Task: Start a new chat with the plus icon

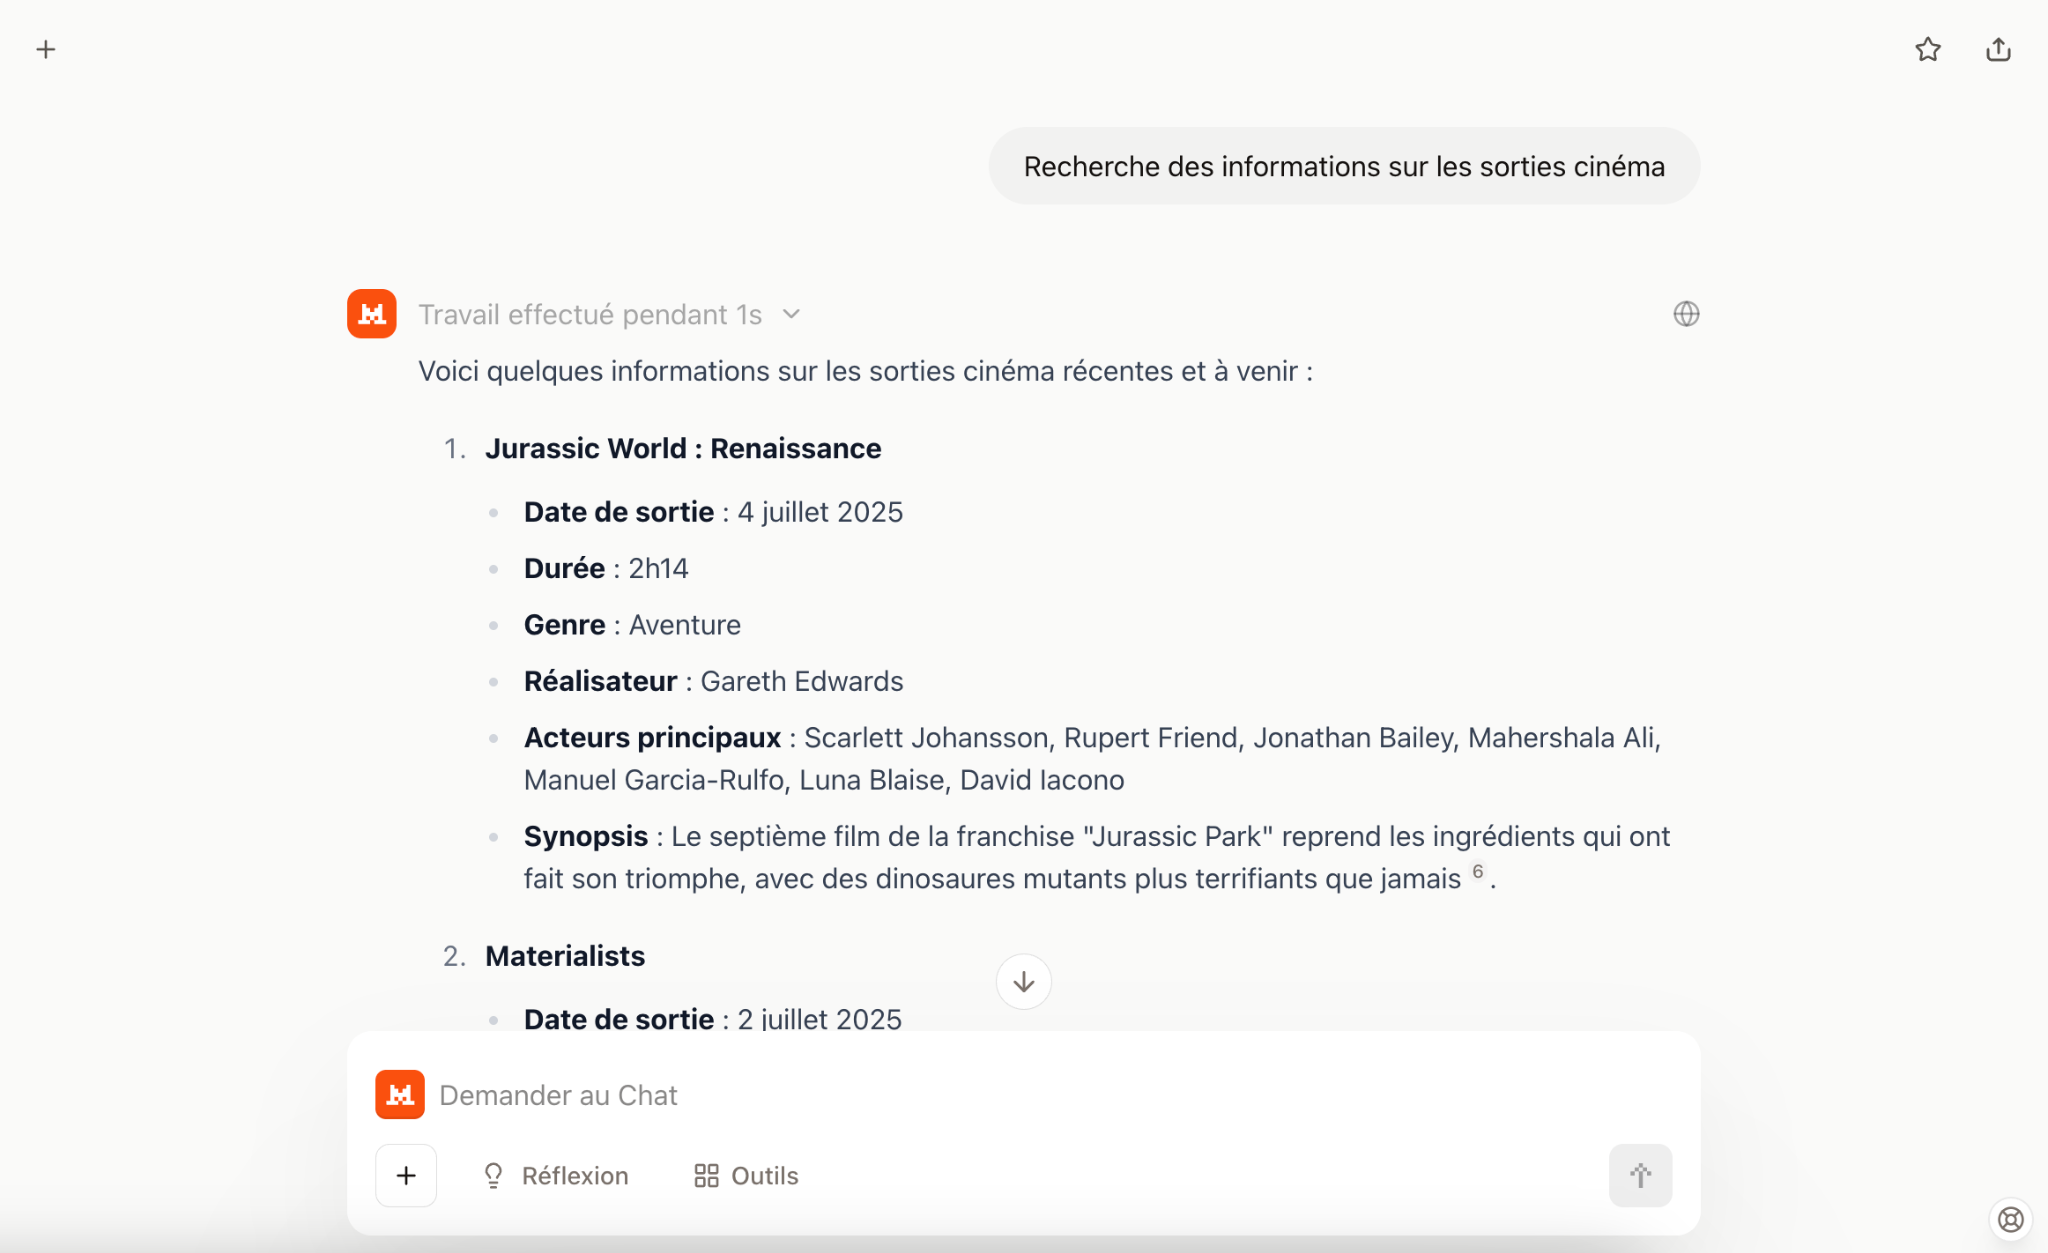Action: [46, 49]
